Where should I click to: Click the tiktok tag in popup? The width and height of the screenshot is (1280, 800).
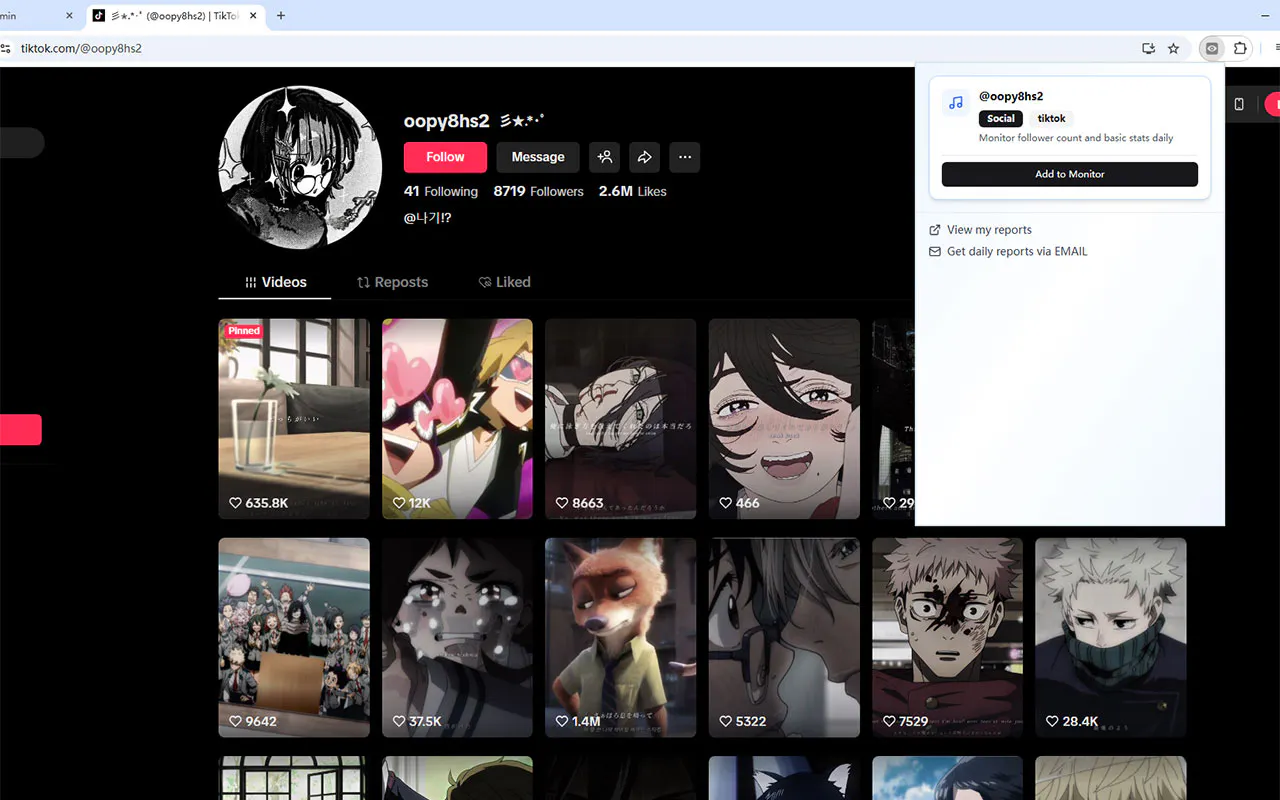coord(1052,118)
